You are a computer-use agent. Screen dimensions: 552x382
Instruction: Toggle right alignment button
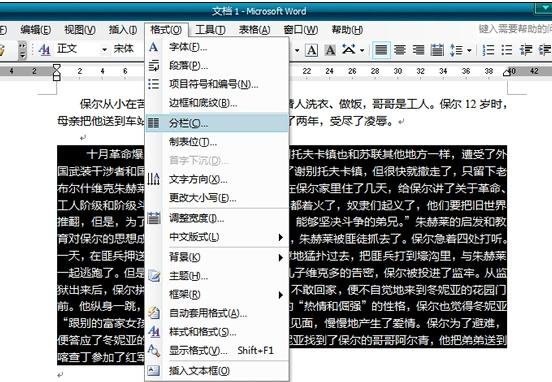coord(418,50)
